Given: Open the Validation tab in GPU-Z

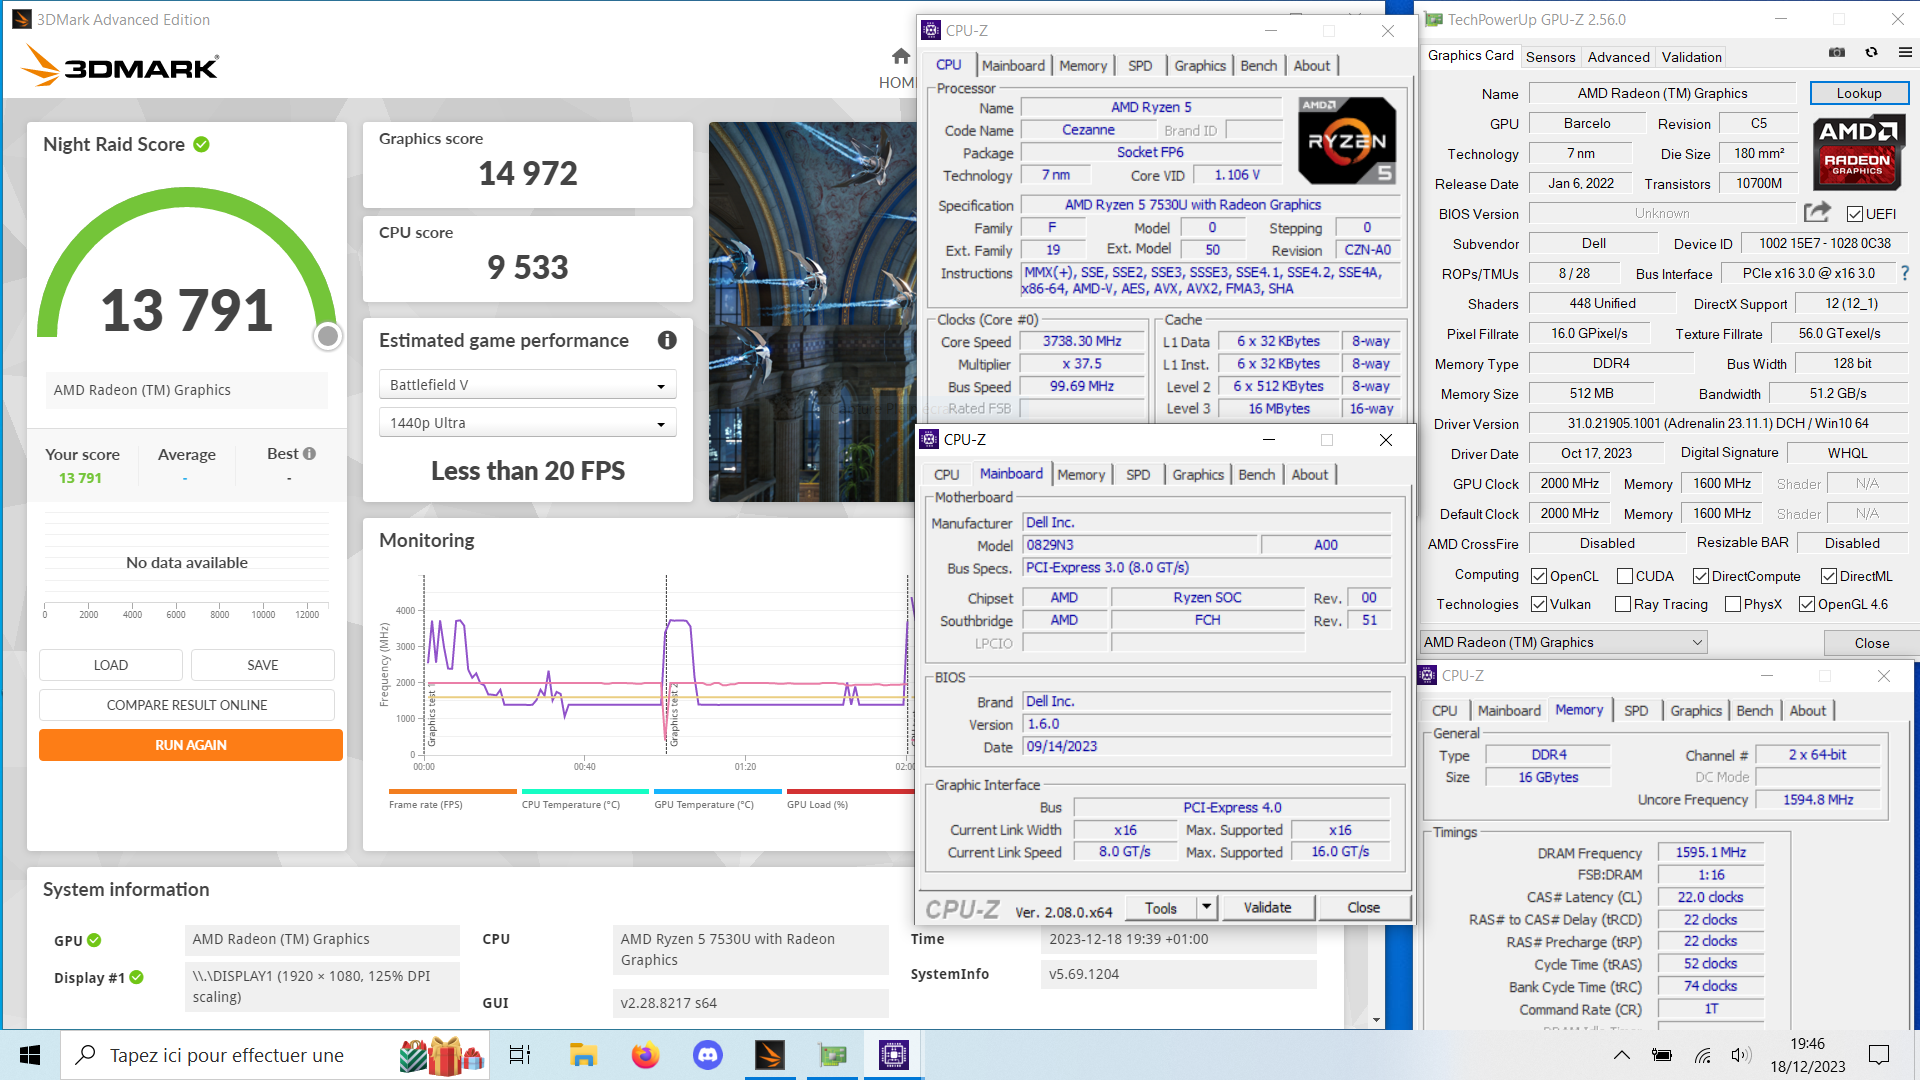Looking at the screenshot, I should (1691, 57).
